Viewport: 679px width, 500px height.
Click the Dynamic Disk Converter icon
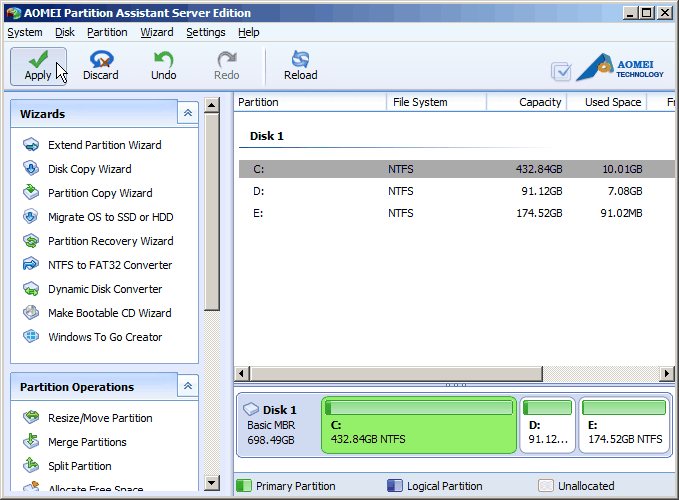click(x=31, y=289)
